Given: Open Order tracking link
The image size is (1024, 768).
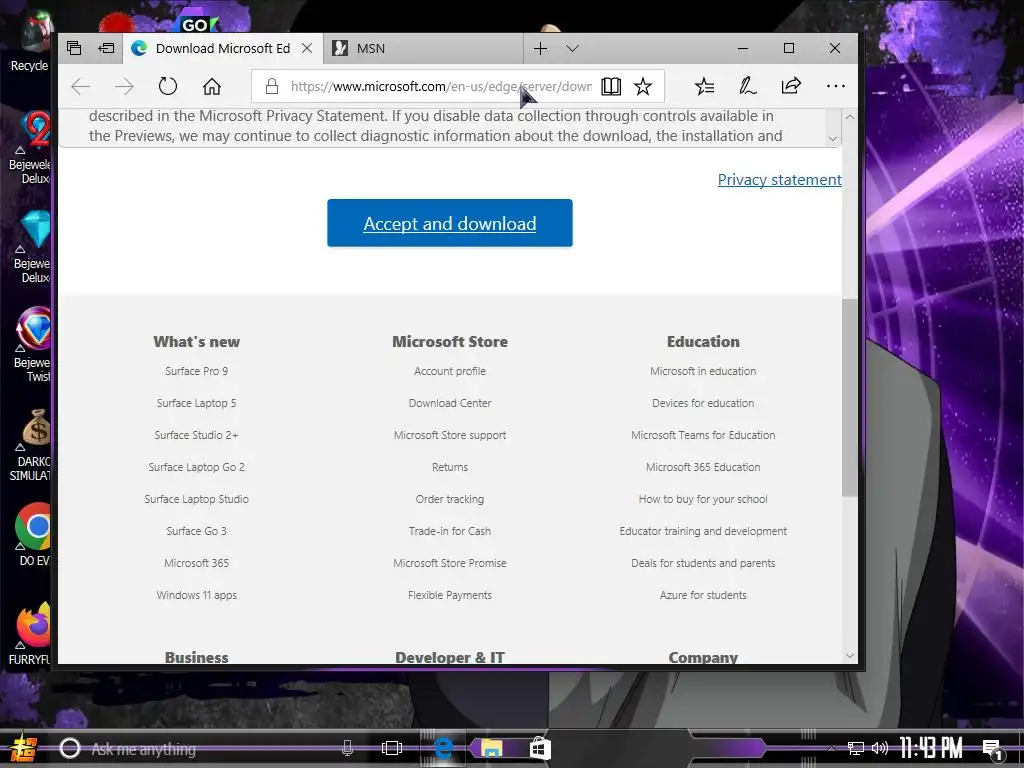Looking at the screenshot, I should click(450, 499).
